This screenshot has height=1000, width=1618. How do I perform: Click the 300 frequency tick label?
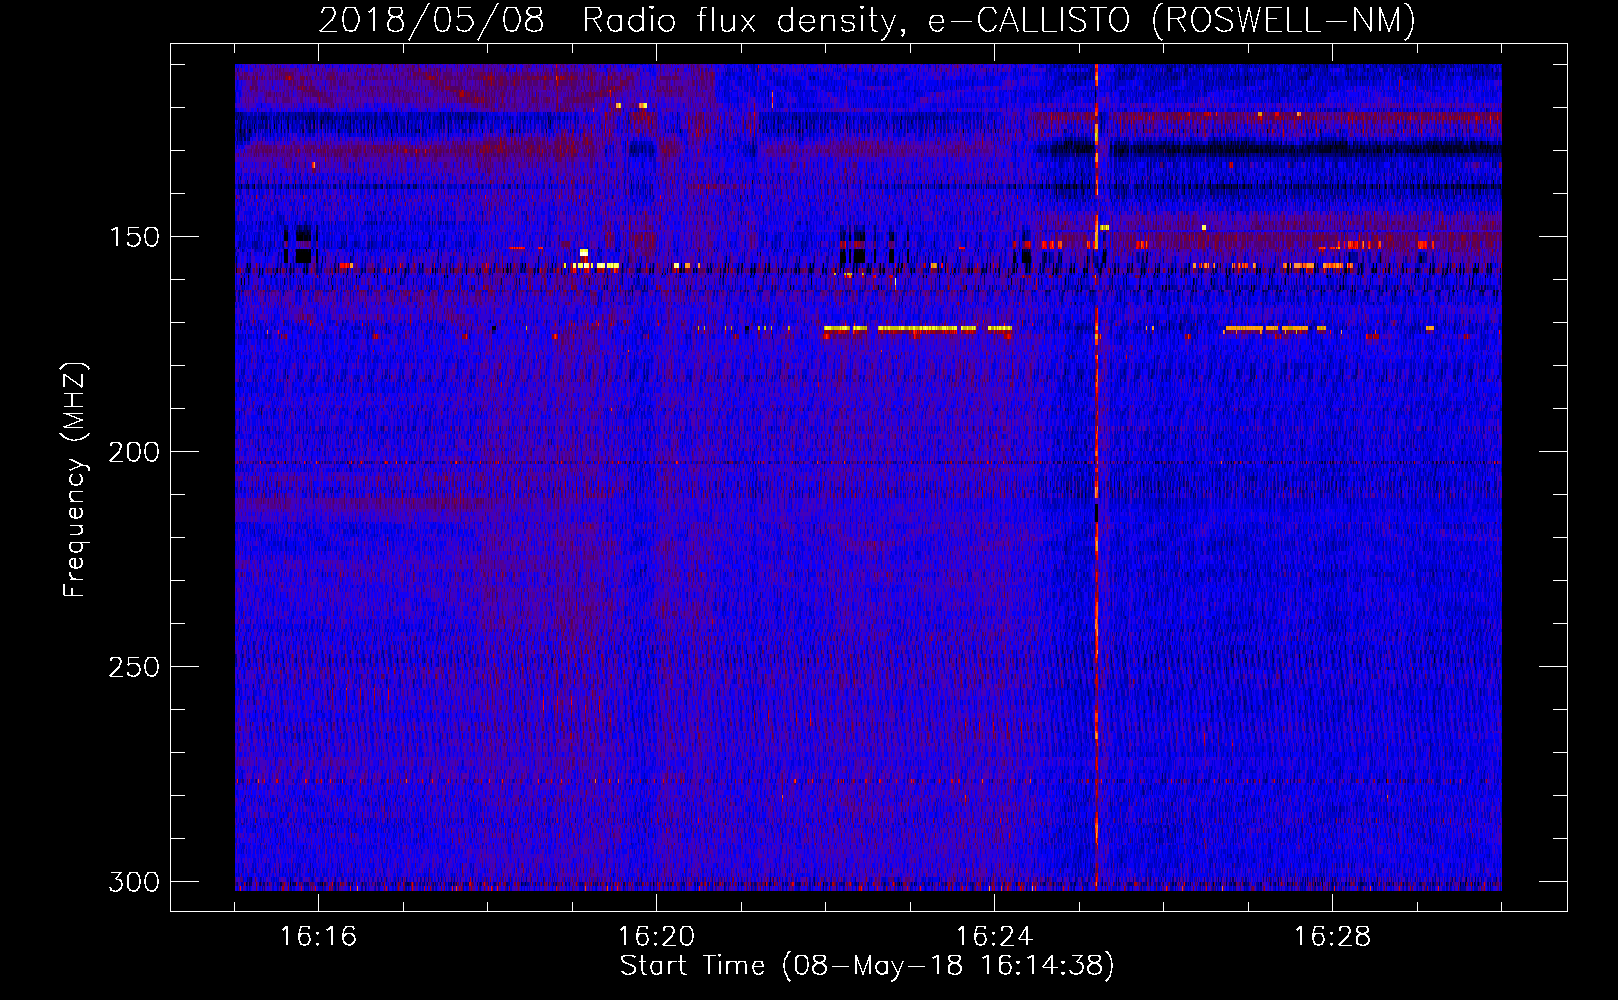(x=134, y=882)
